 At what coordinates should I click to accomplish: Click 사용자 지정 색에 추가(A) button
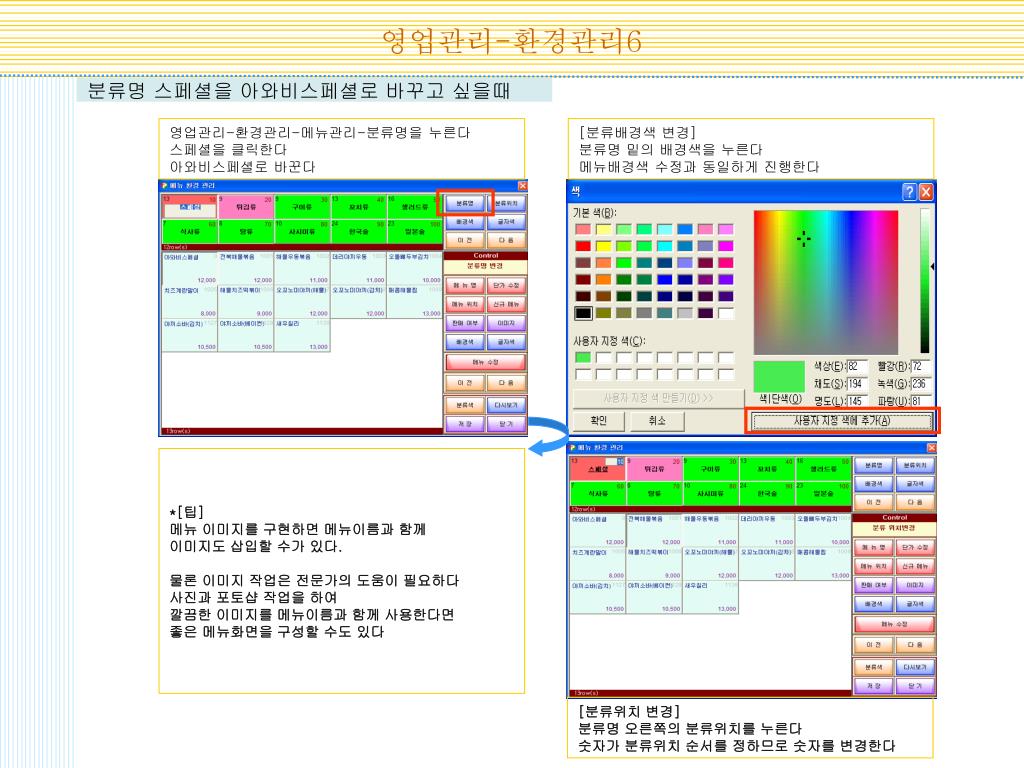click(x=842, y=421)
